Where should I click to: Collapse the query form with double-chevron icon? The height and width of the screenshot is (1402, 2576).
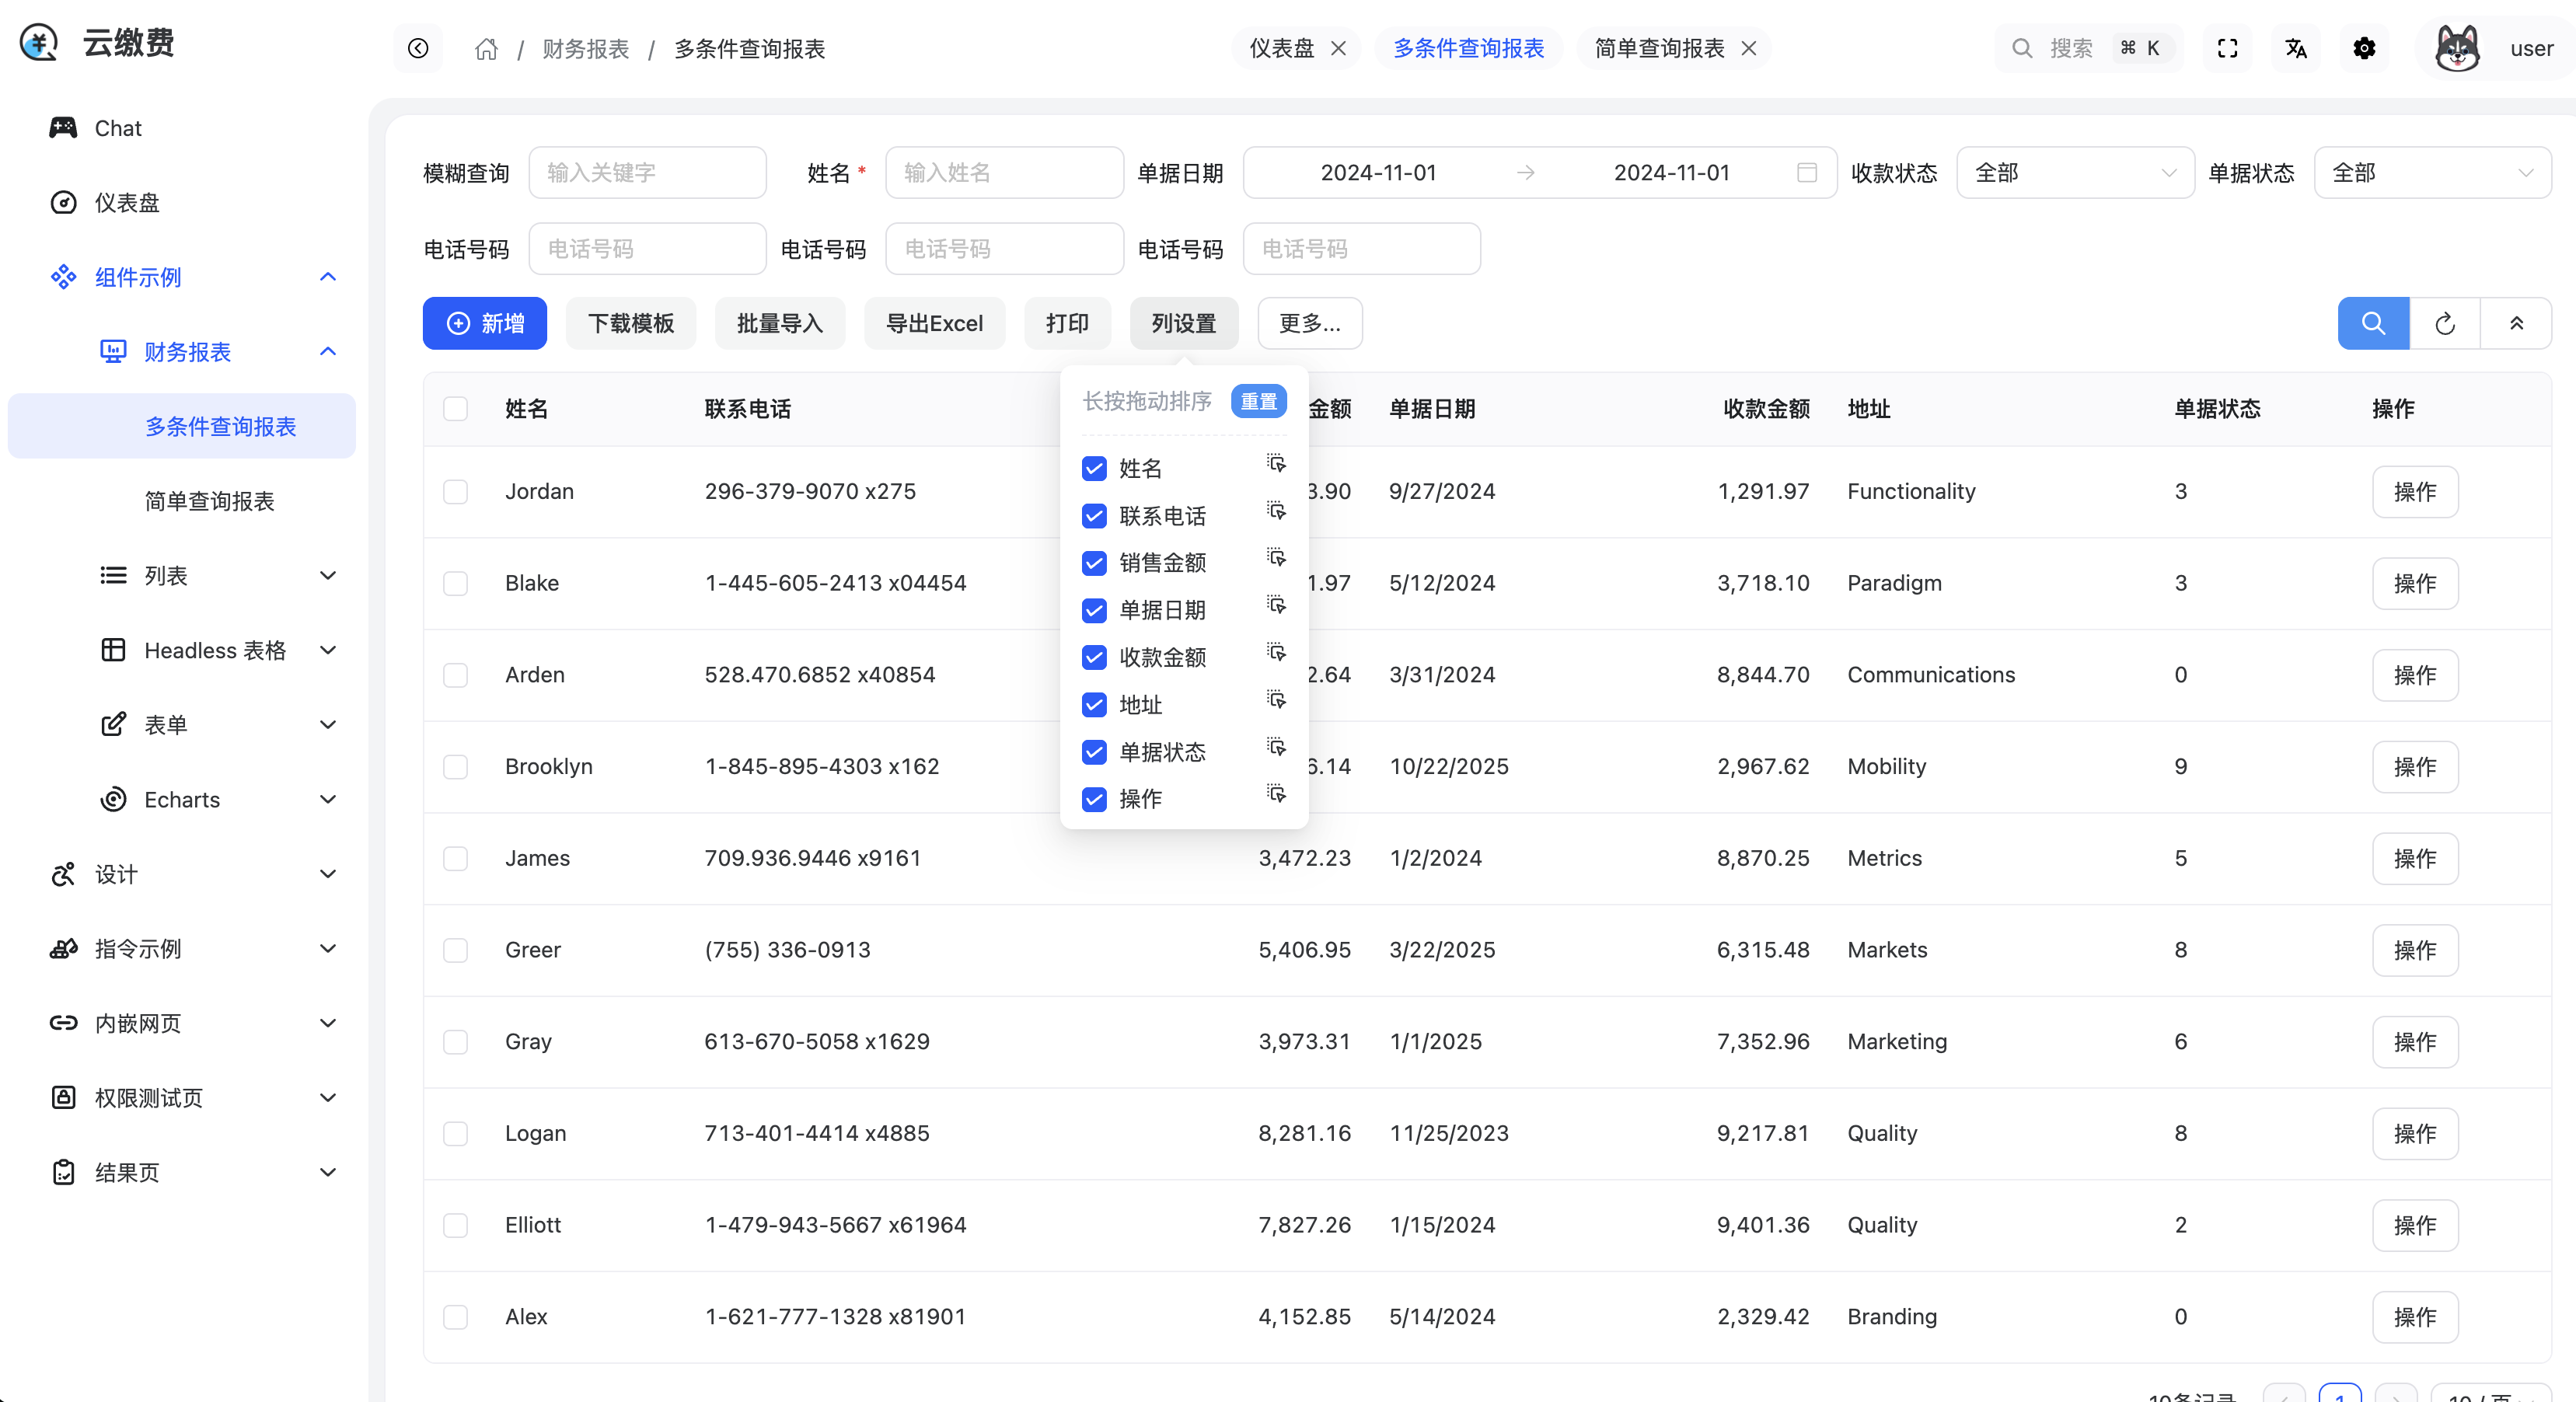pyautogui.click(x=2516, y=323)
